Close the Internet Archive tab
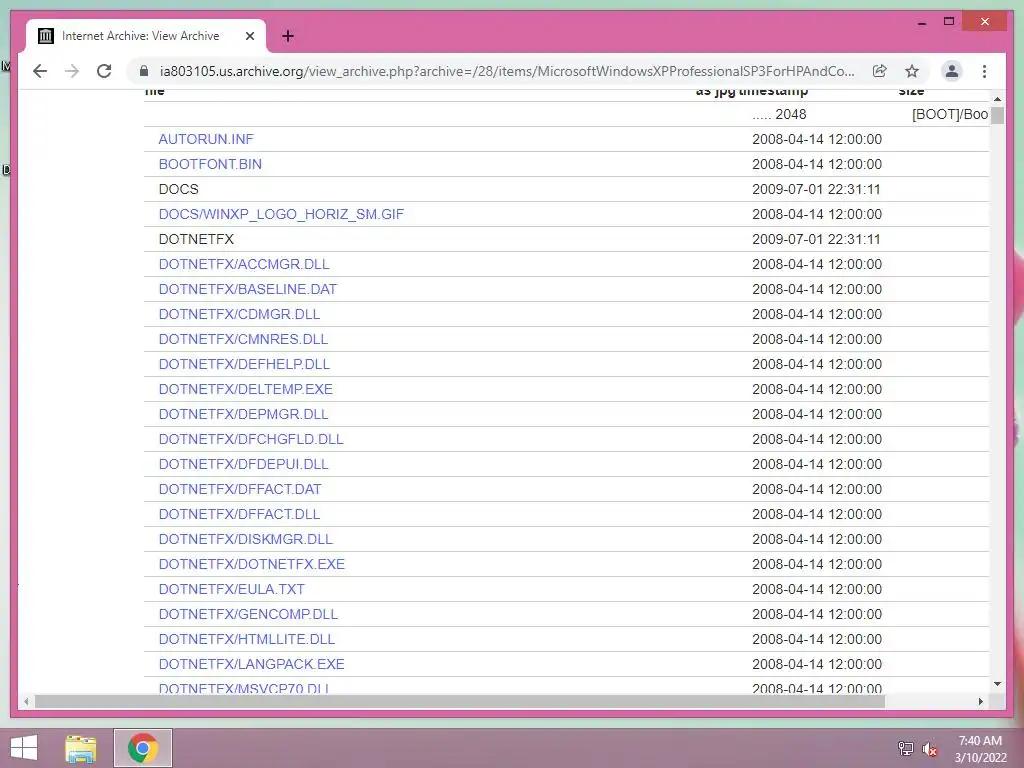This screenshot has height=768, width=1024. [249, 36]
